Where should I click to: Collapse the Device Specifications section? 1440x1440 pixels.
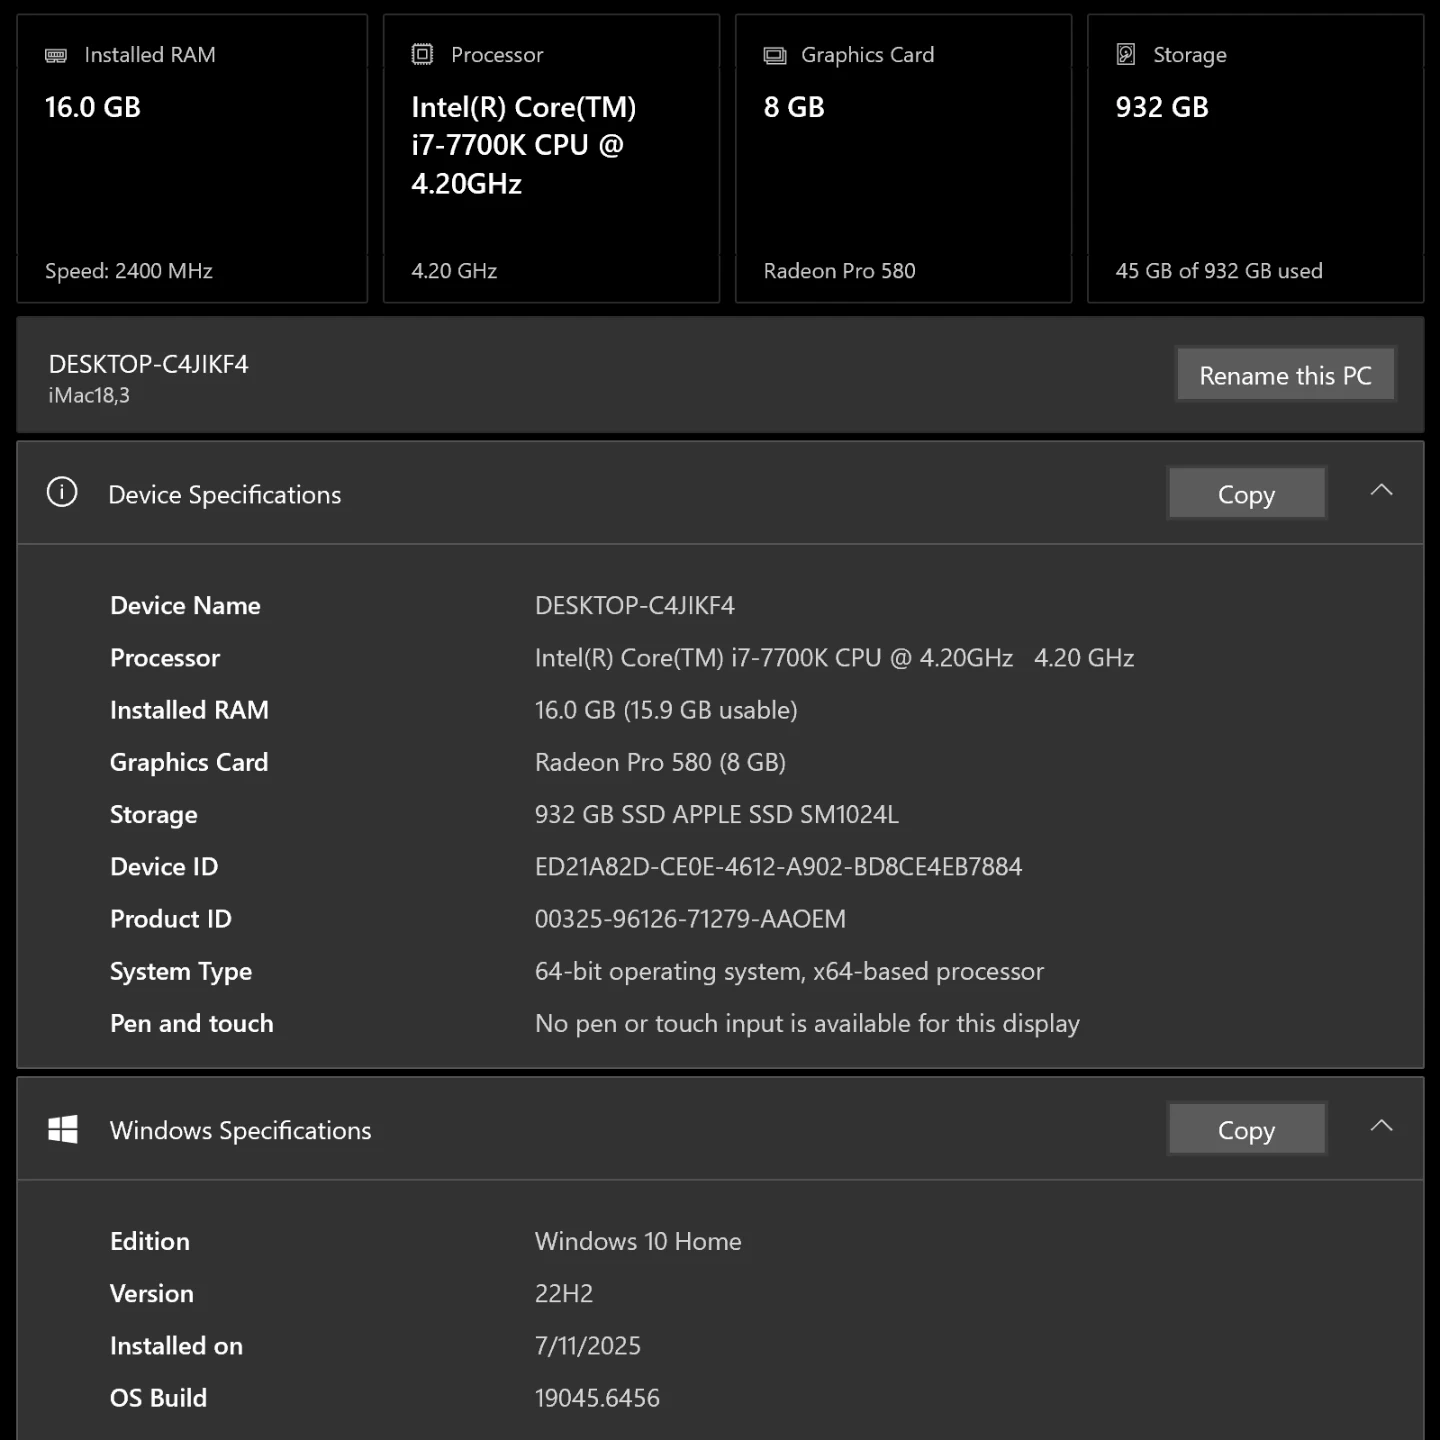[1381, 490]
